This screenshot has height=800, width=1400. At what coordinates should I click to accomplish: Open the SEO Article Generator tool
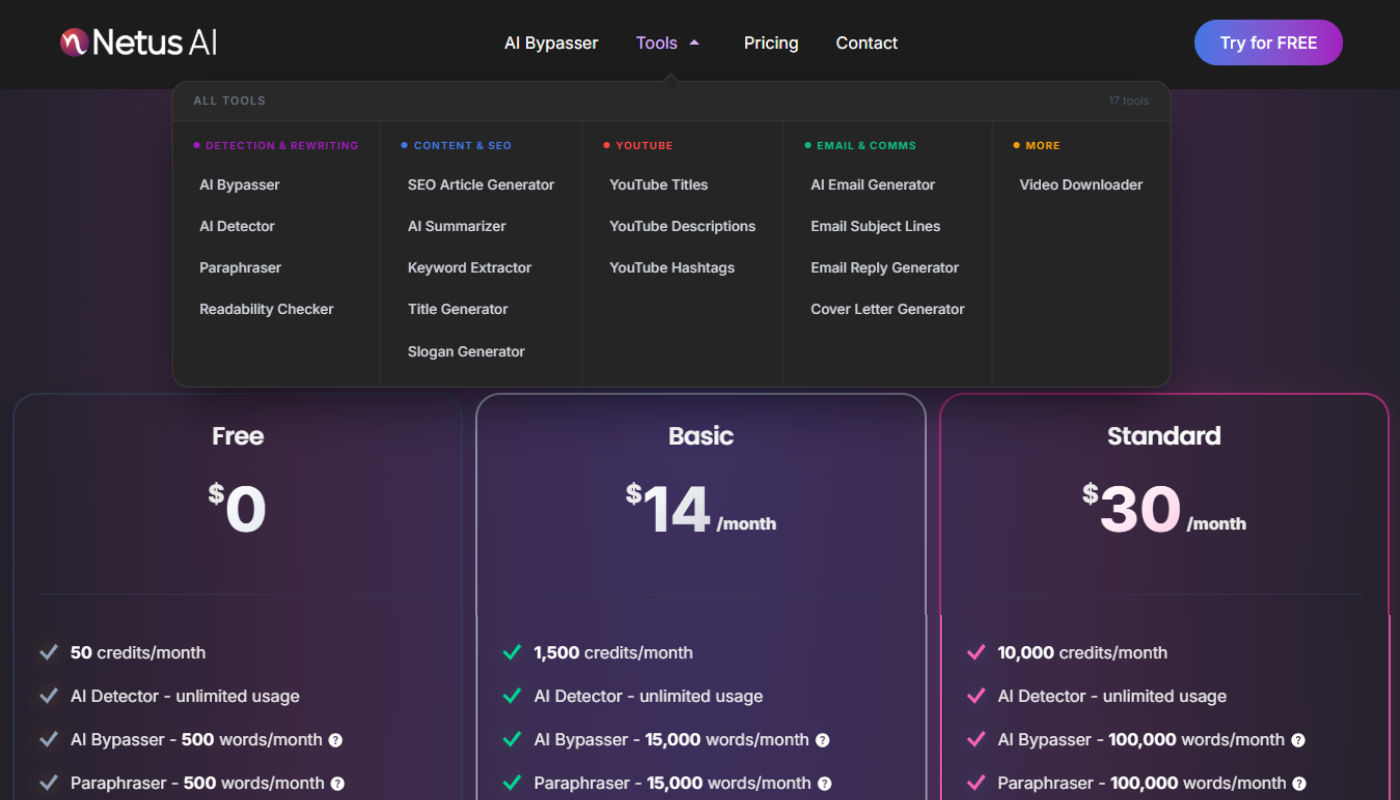click(x=481, y=185)
